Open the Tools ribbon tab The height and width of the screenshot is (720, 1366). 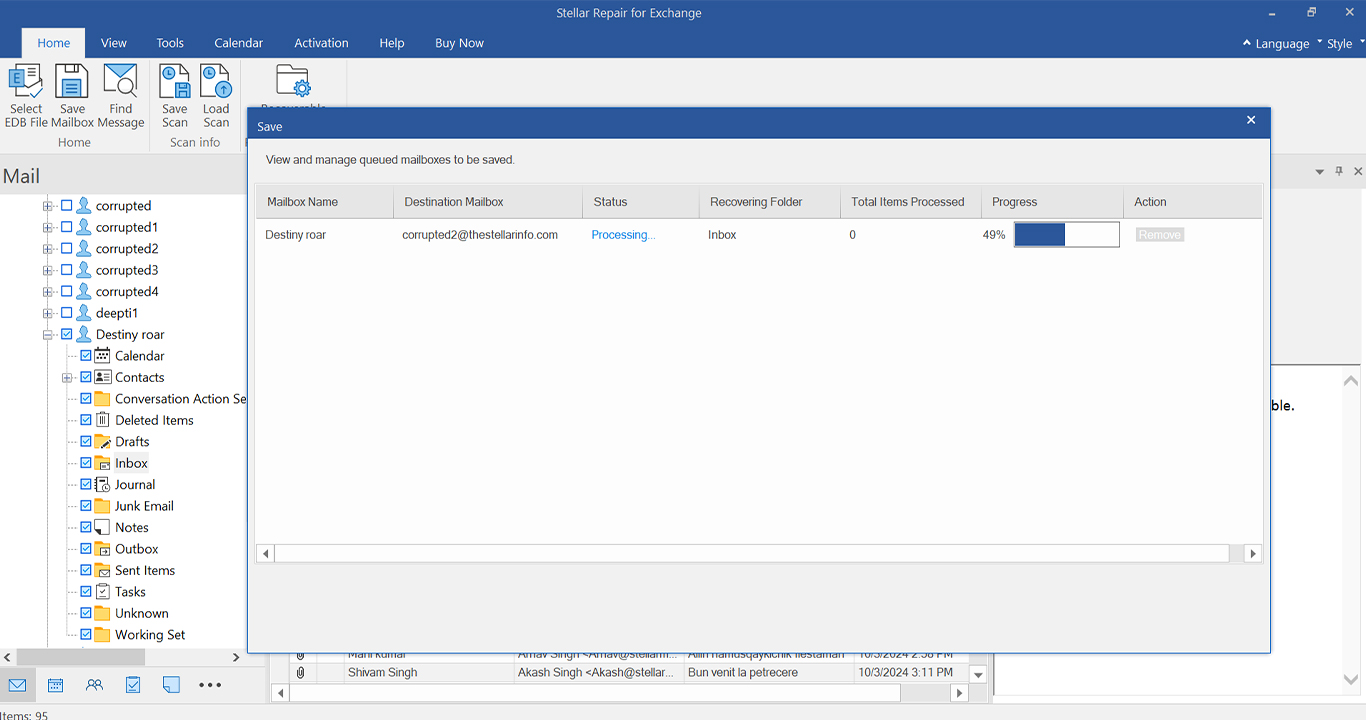click(x=170, y=43)
